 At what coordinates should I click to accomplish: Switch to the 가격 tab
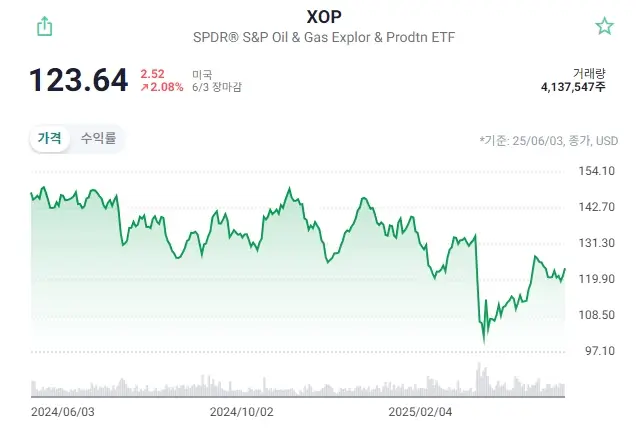(49, 139)
